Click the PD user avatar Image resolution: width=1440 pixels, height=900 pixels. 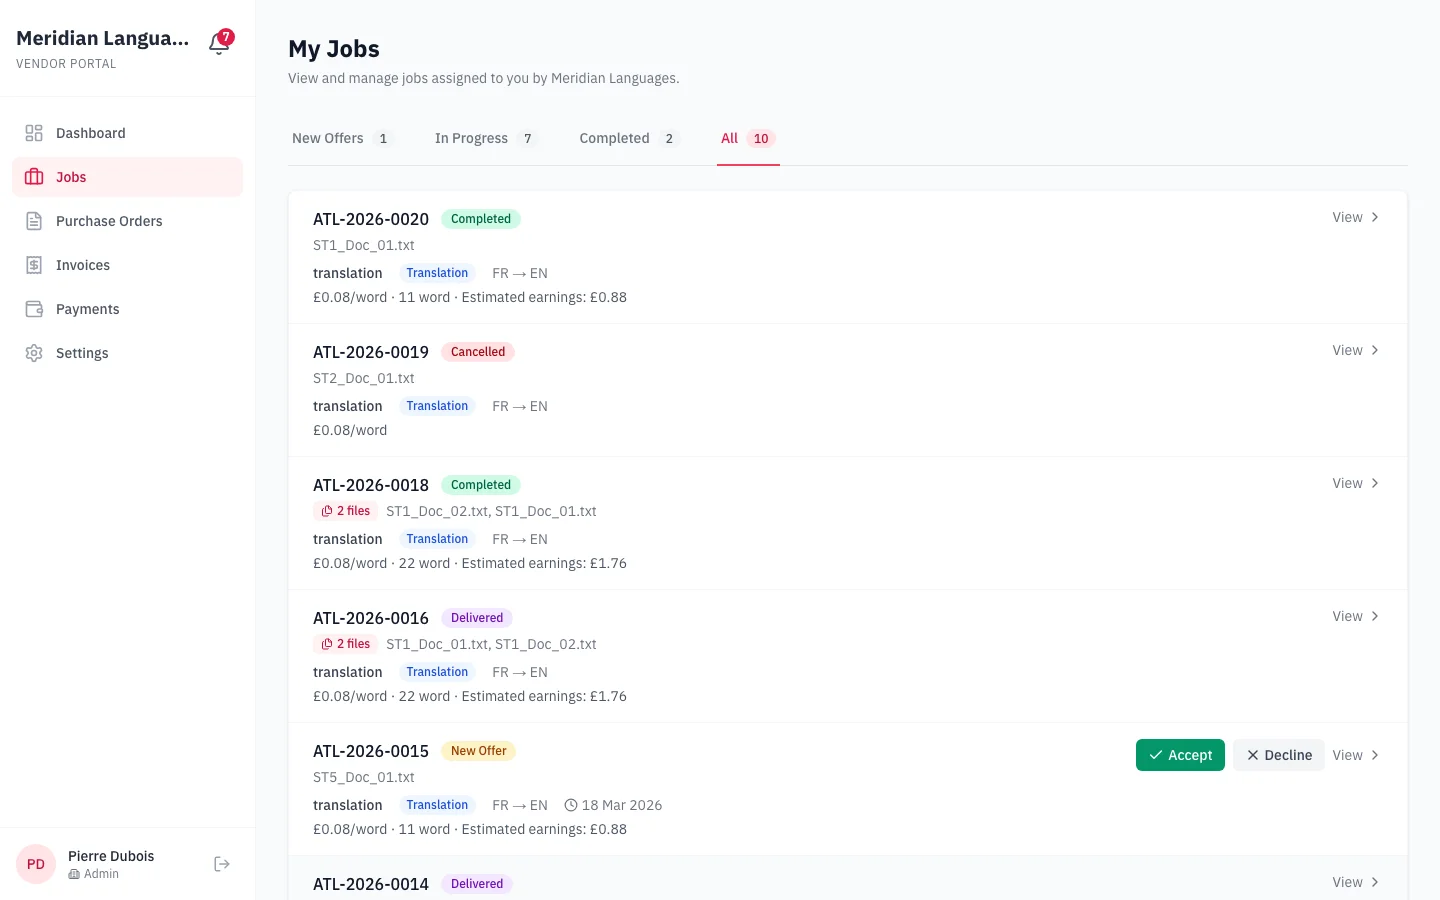tap(36, 864)
